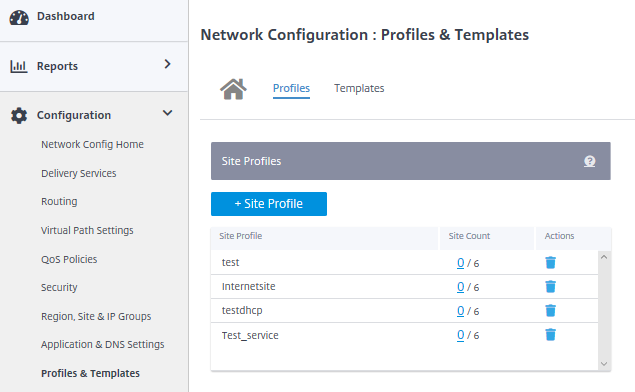635x392 pixels.
Task: Click the Configuration section label
Action: point(74,115)
